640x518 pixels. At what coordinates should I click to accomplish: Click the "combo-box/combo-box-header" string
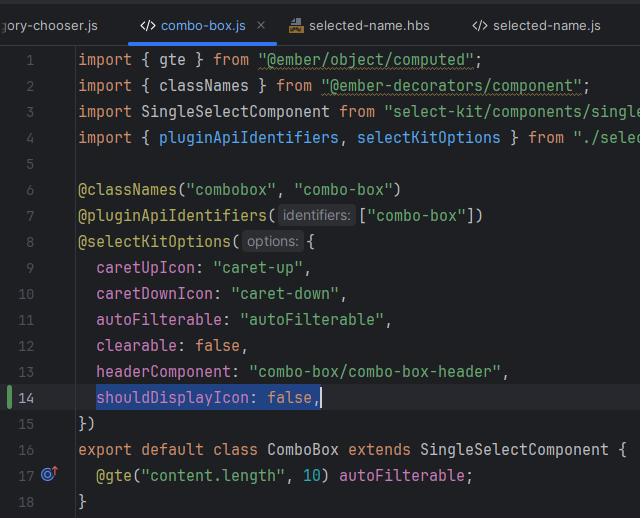pos(375,372)
